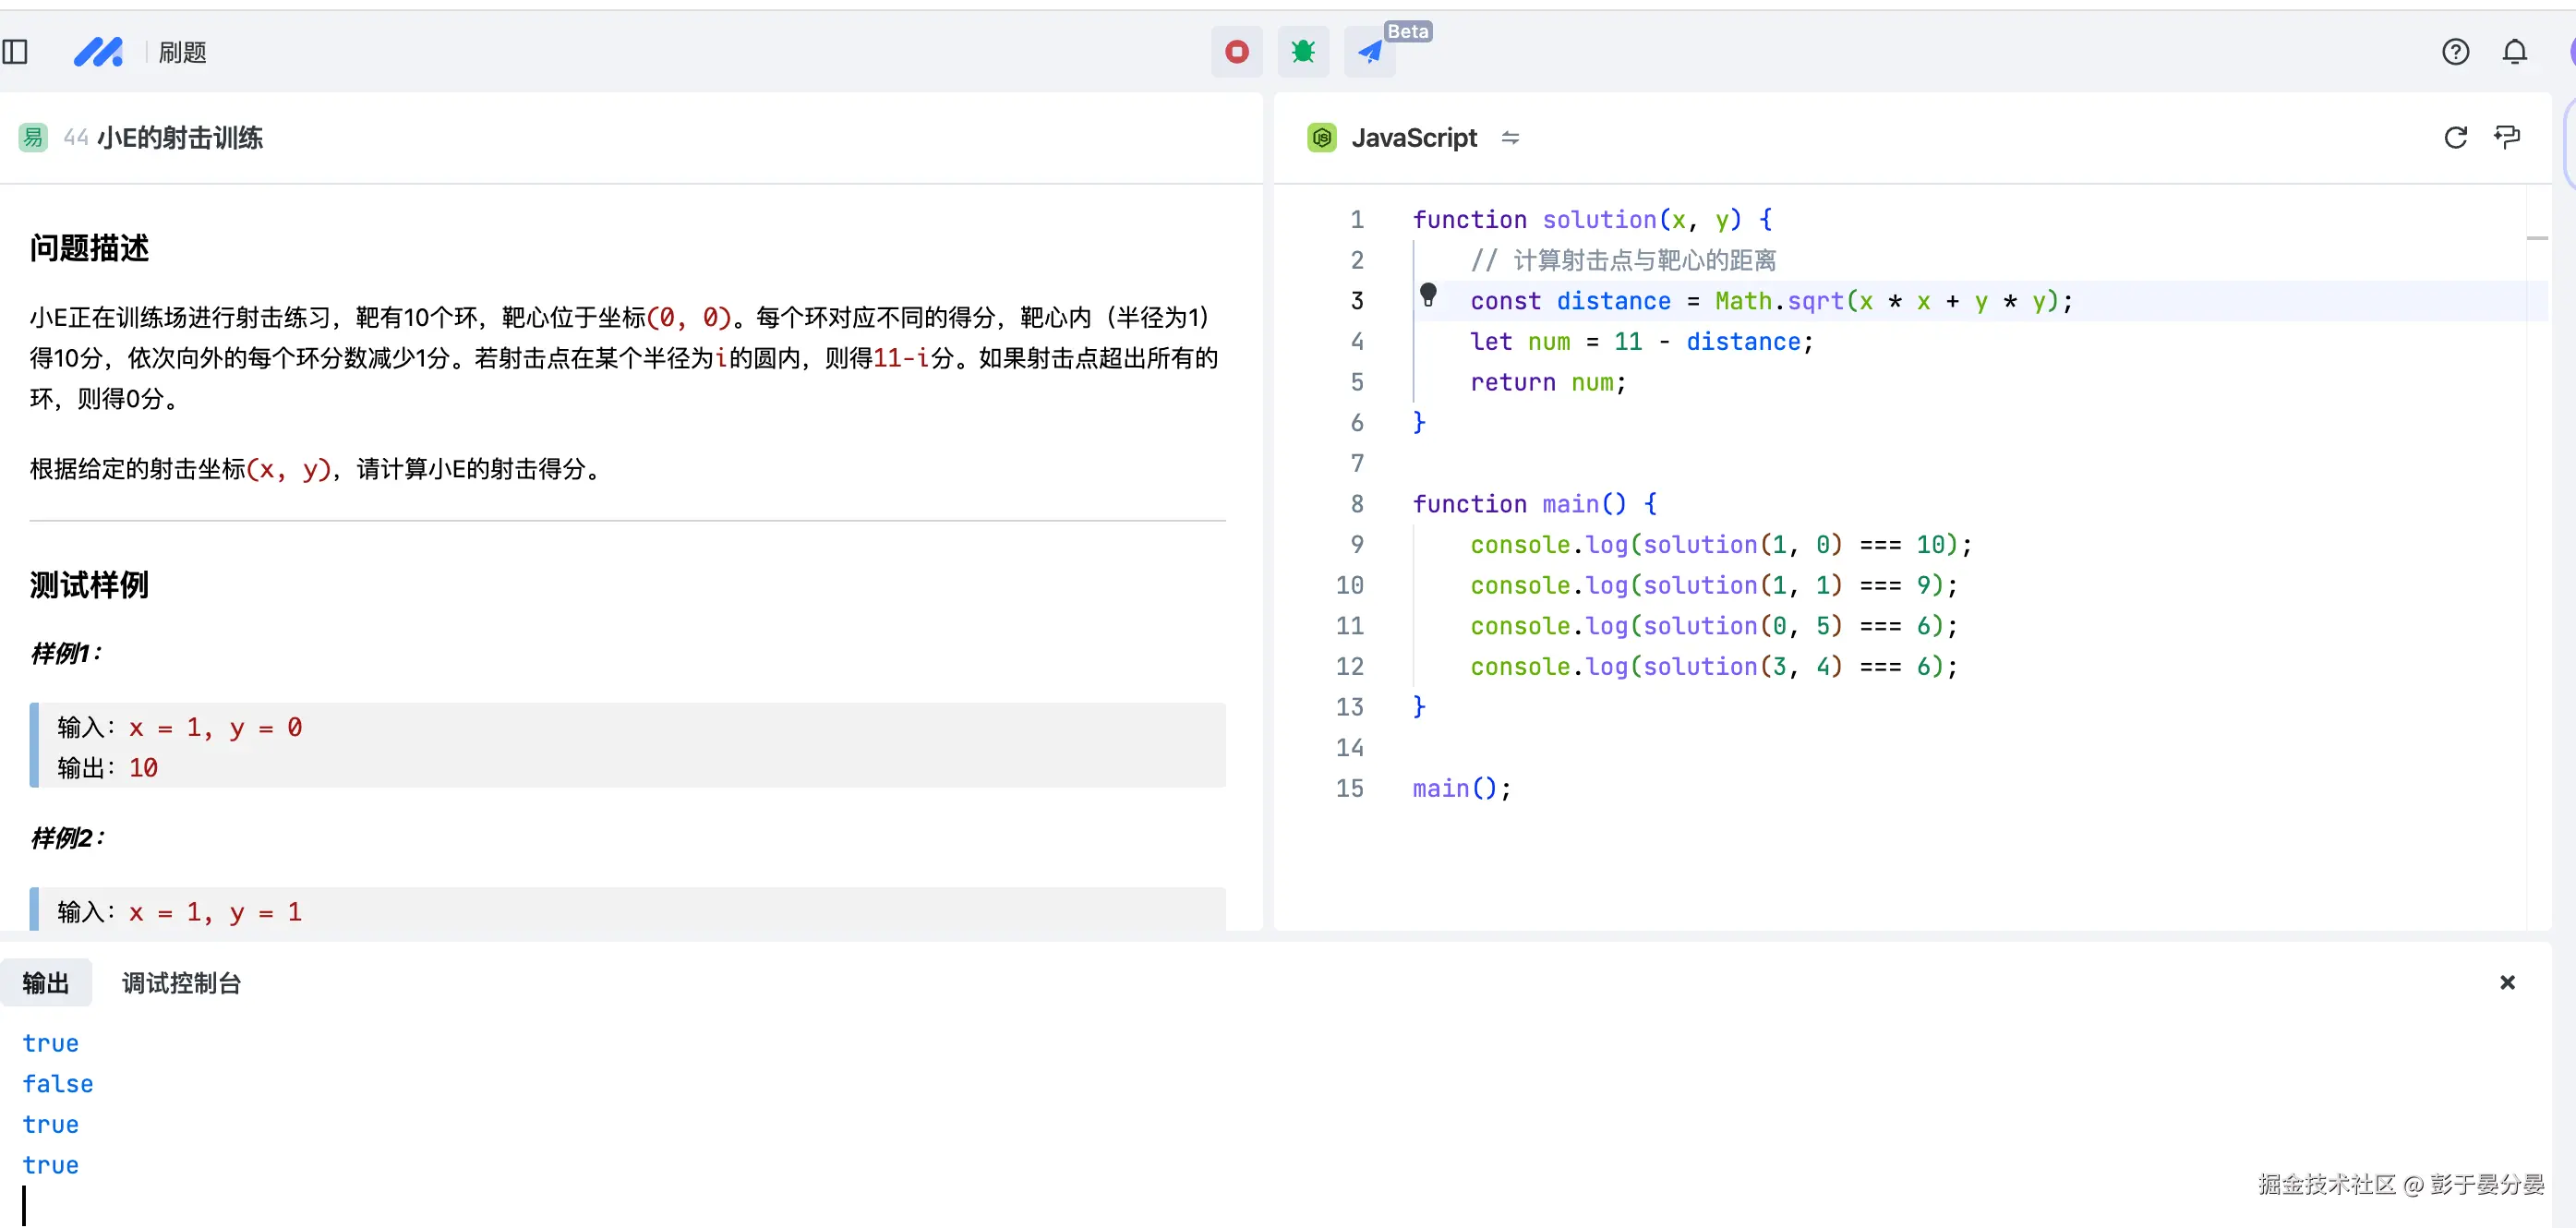Toggle the left sidebar panel
Viewport: 2576px width, 1228px height.
click(x=15, y=51)
